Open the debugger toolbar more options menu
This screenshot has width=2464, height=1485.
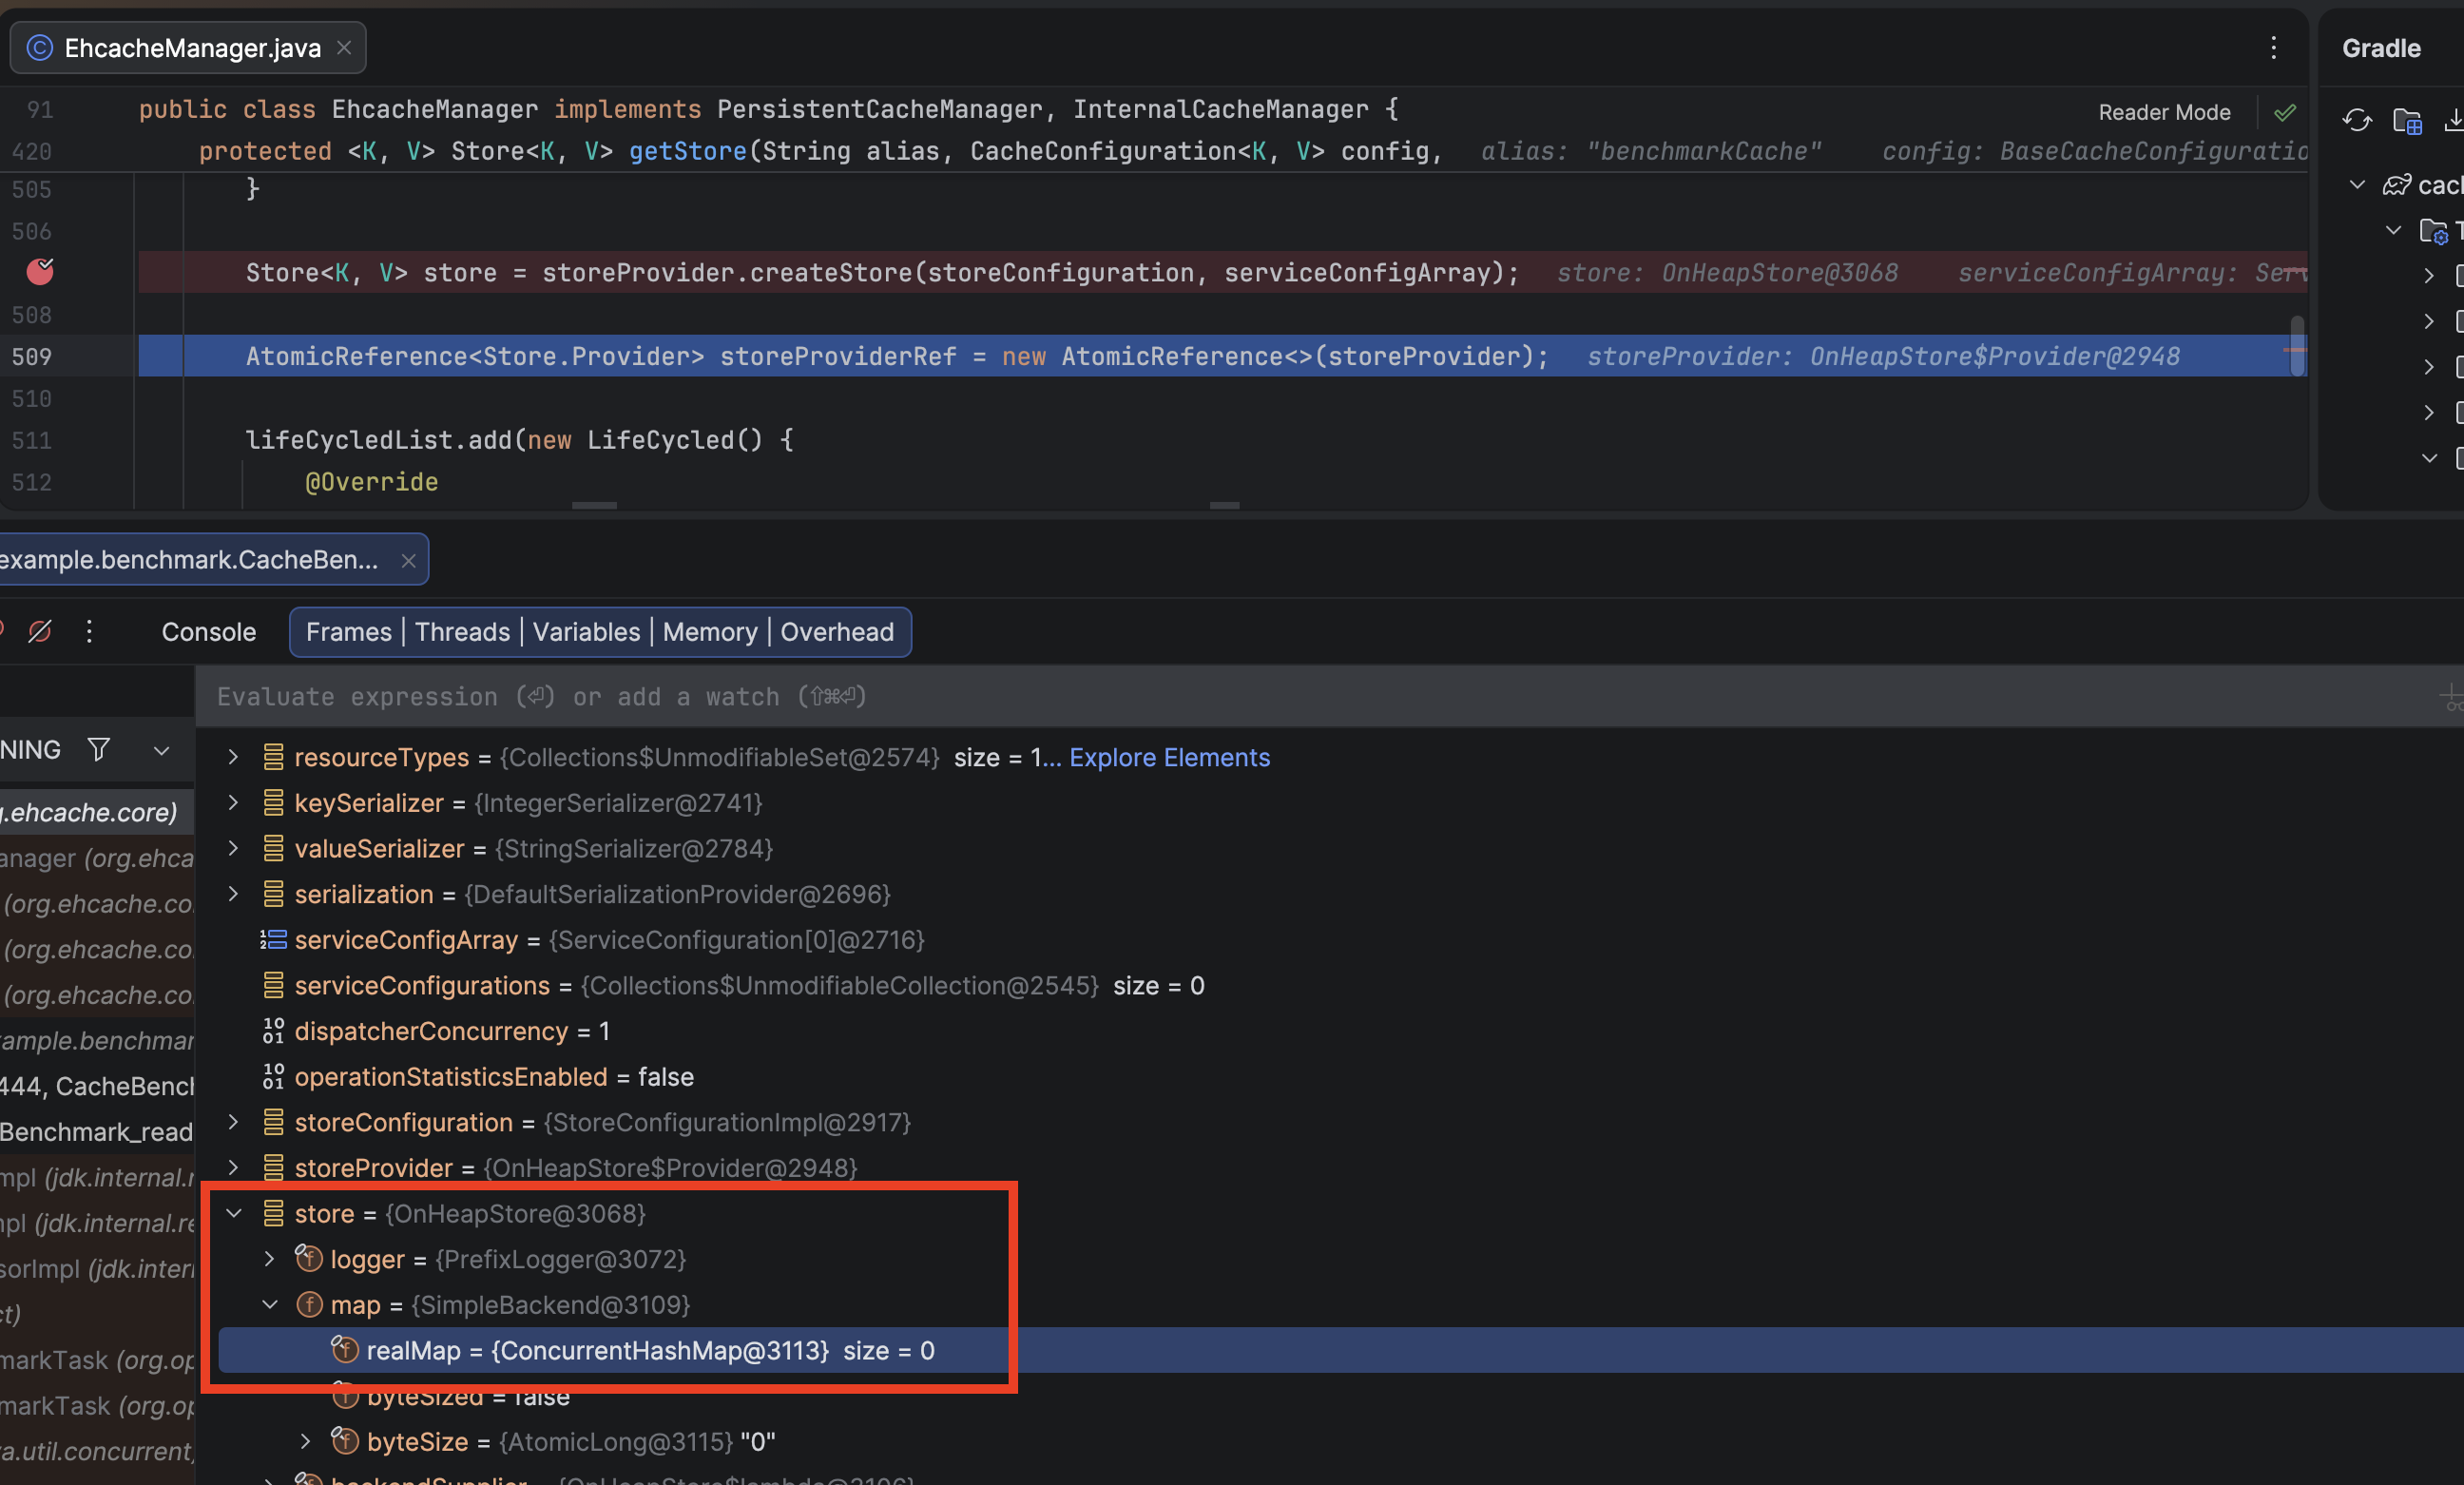point(89,631)
